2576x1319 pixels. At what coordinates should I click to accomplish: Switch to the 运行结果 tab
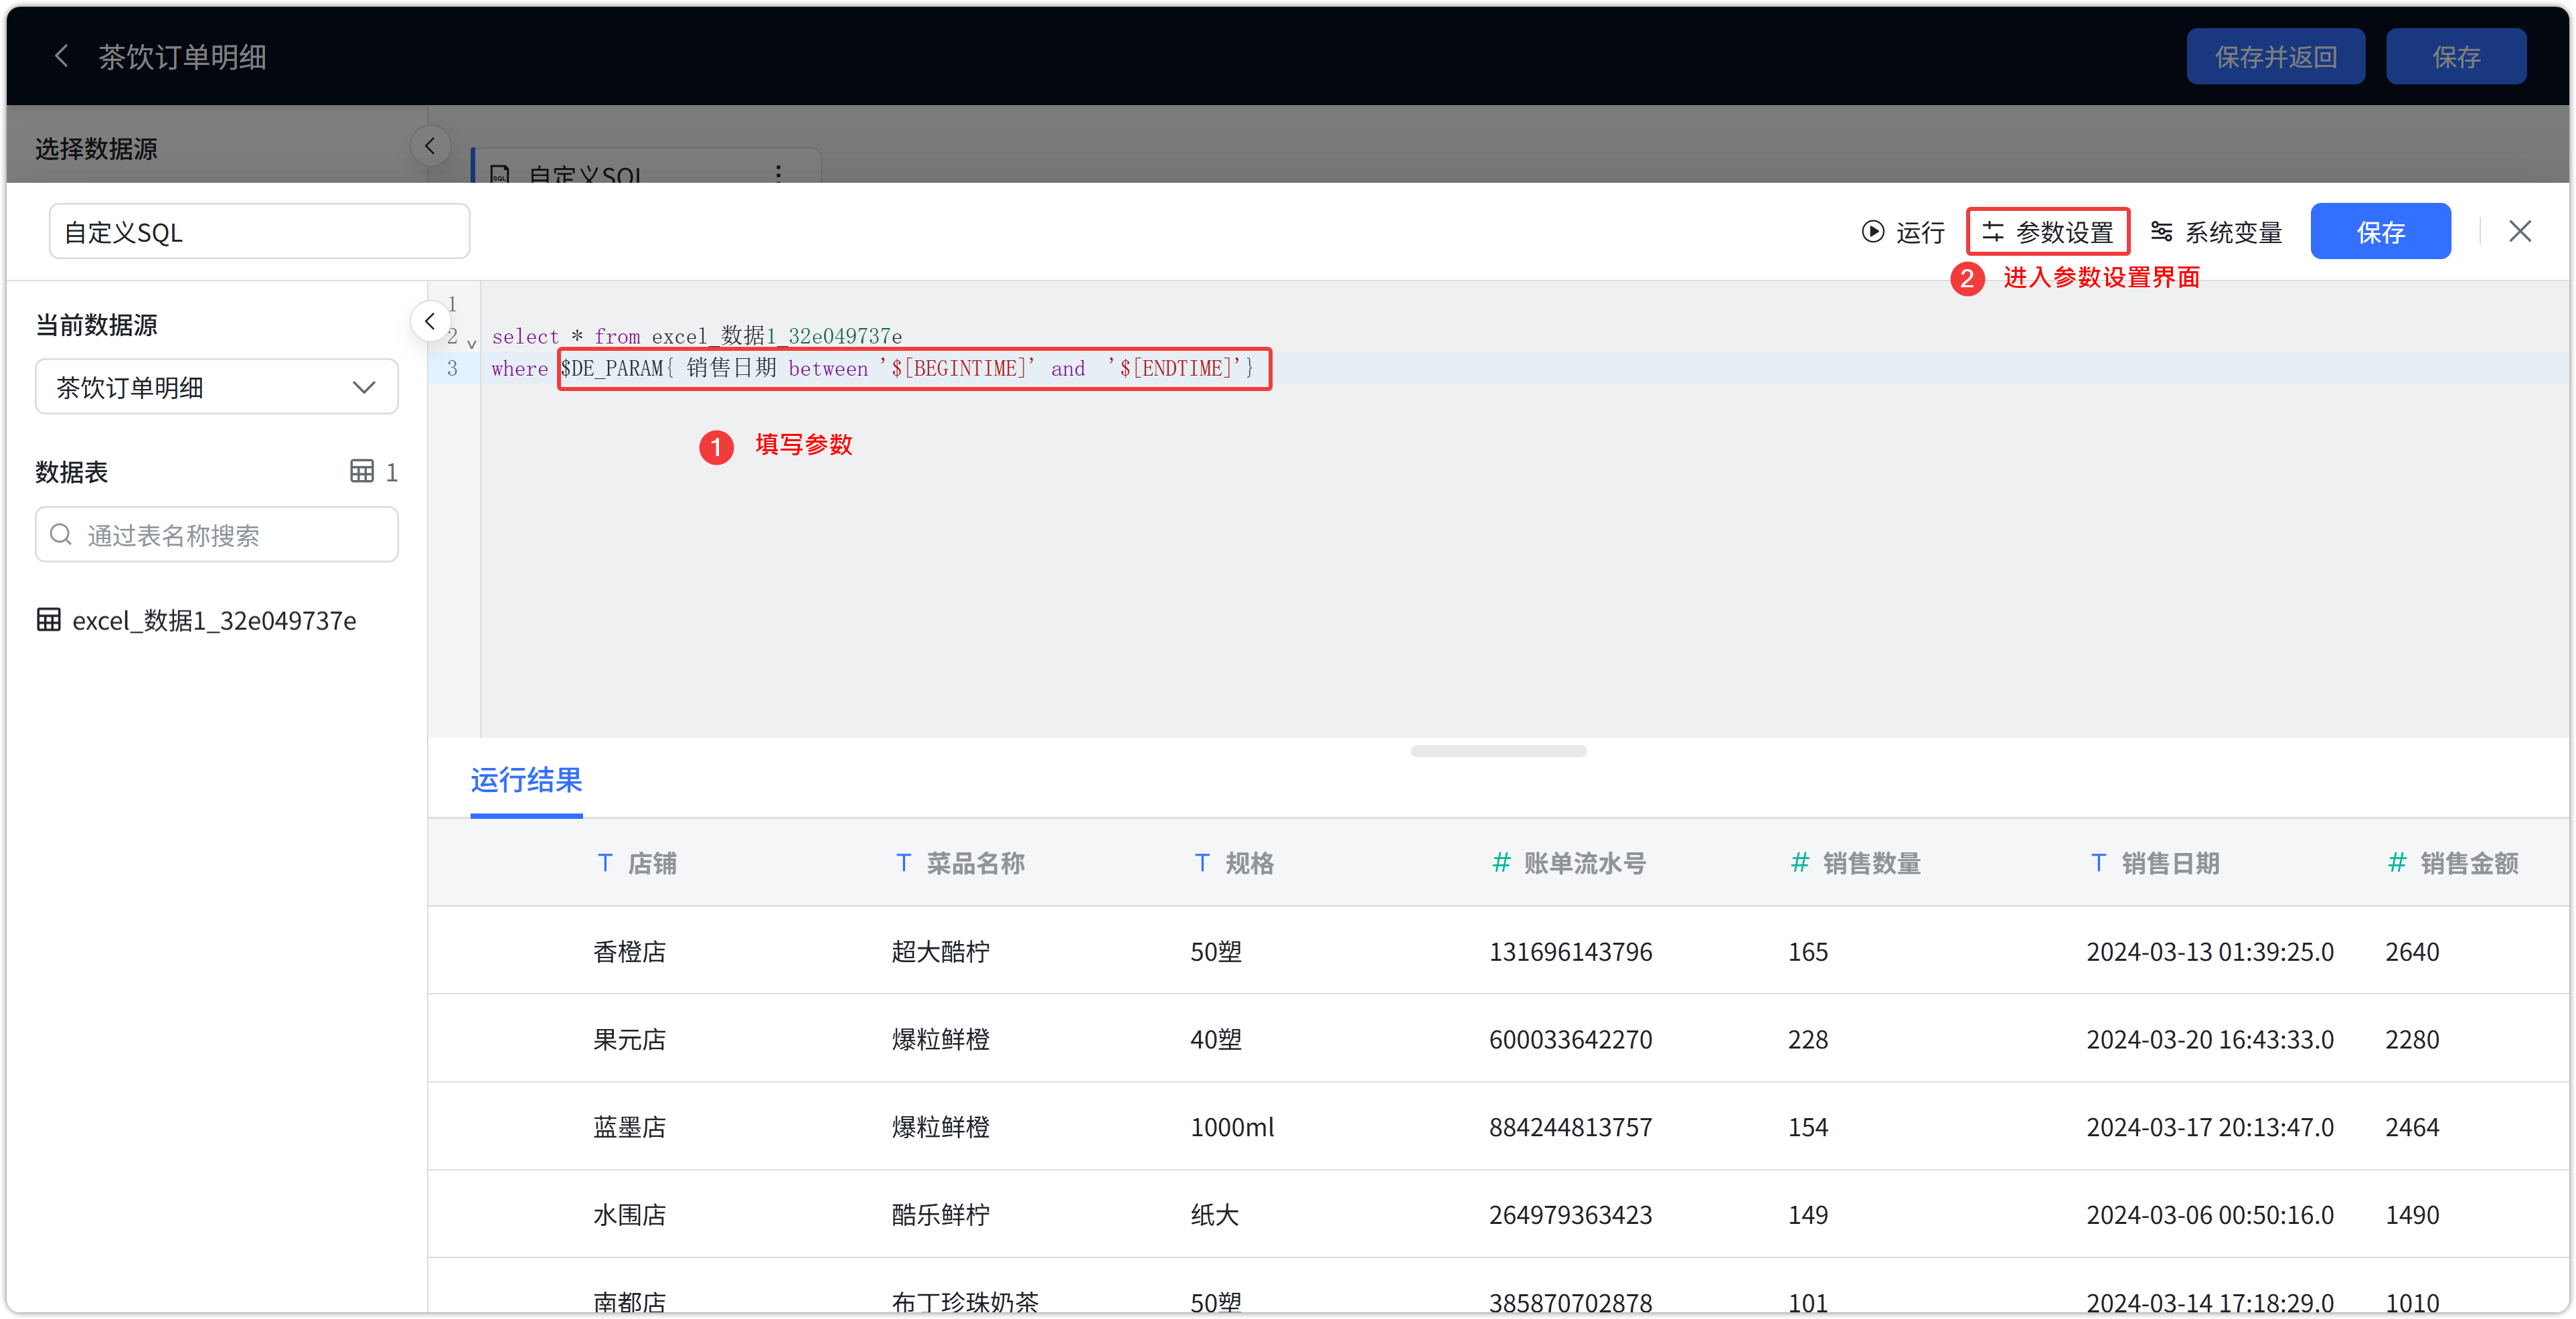pyautogui.click(x=526, y=779)
